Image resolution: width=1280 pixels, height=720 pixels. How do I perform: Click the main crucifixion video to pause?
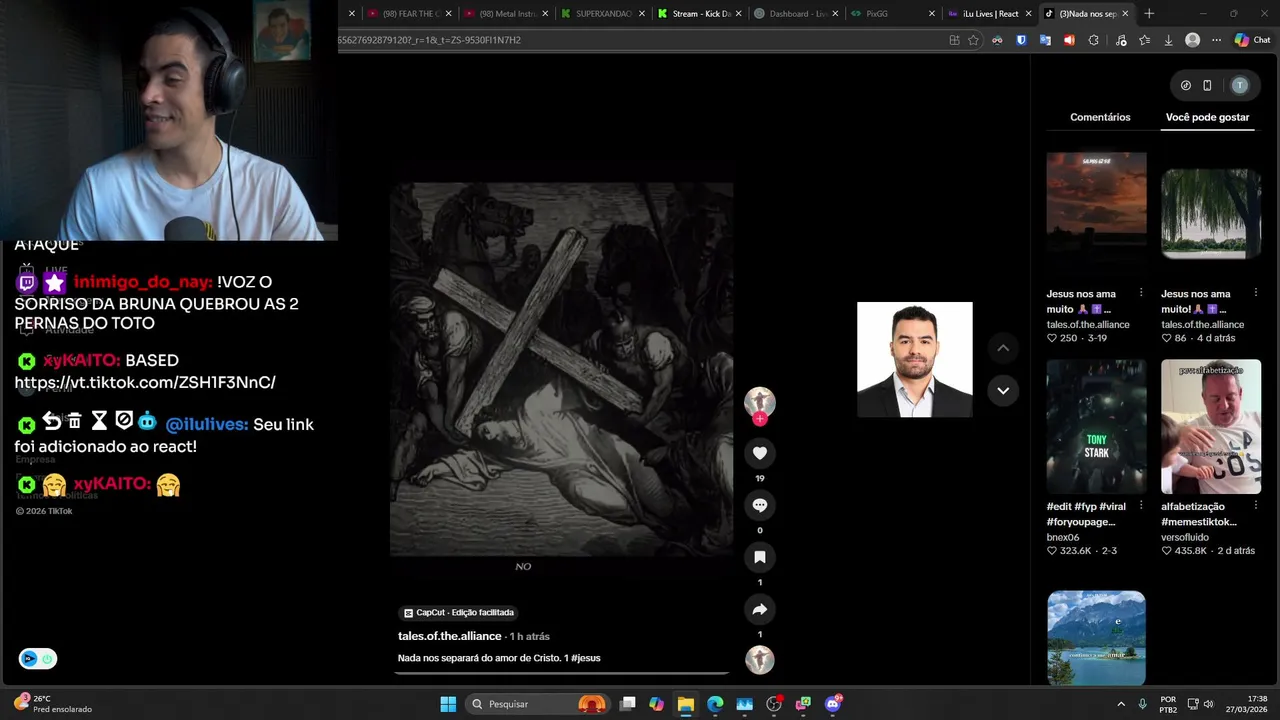tap(561, 370)
